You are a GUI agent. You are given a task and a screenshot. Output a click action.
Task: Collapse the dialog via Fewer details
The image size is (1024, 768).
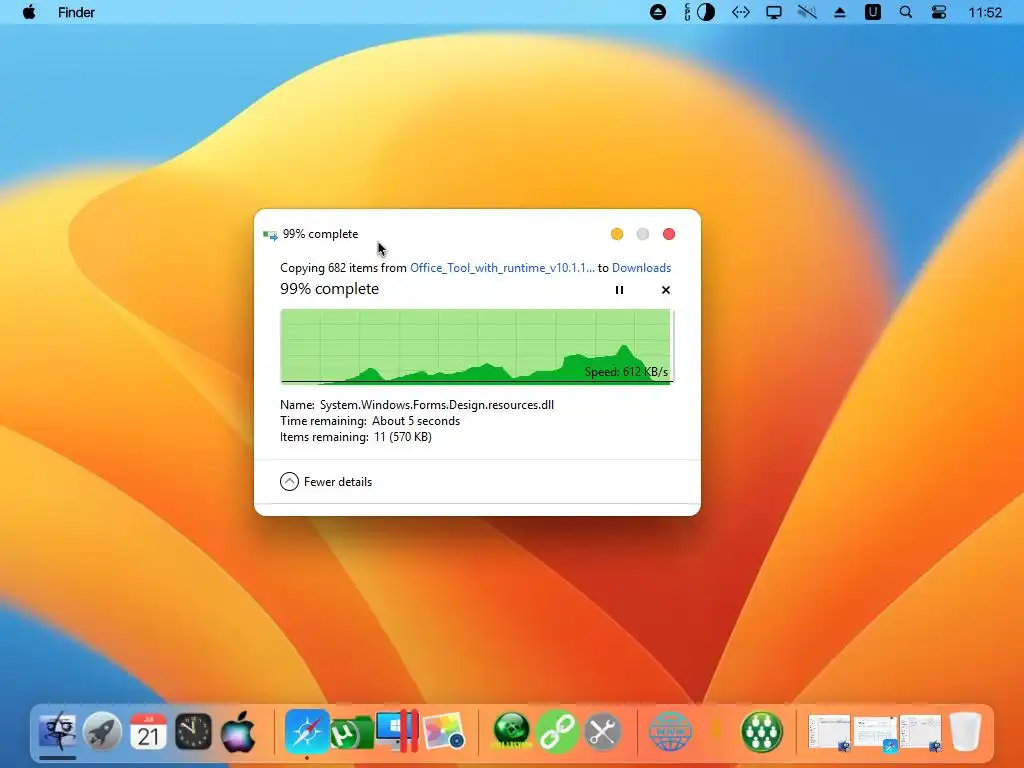coord(326,482)
